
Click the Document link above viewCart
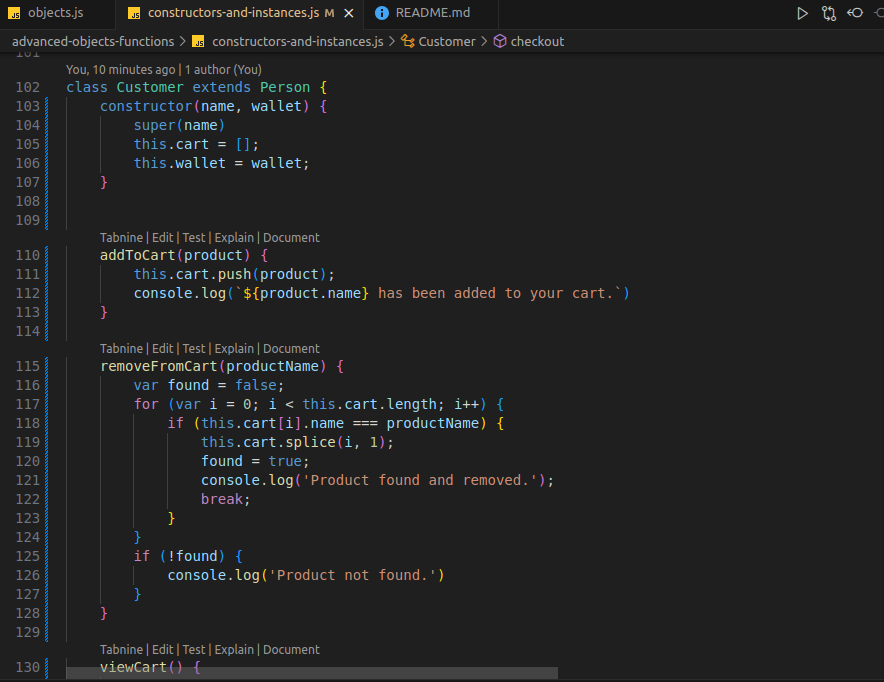coord(291,649)
